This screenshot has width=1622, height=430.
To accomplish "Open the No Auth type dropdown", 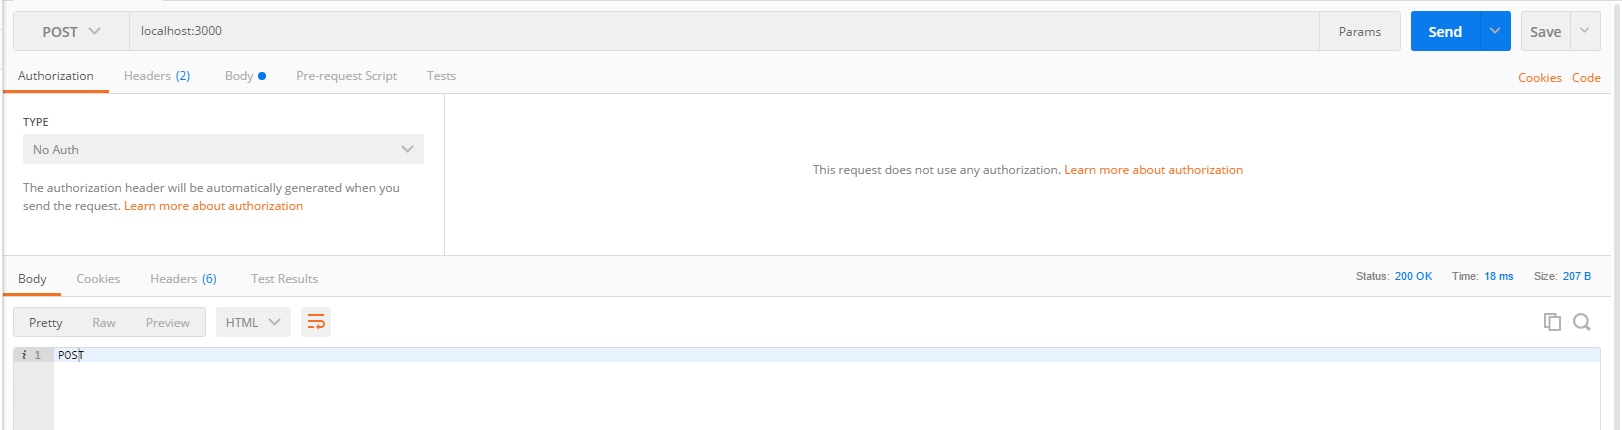I will pos(223,149).
